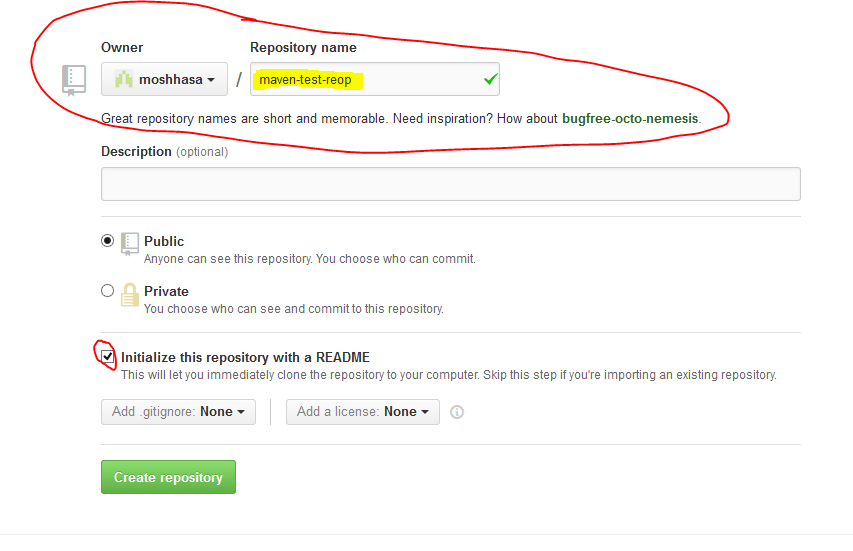853x551 pixels.
Task: Click the moshhasa avatar icon
Action: (123, 79)
